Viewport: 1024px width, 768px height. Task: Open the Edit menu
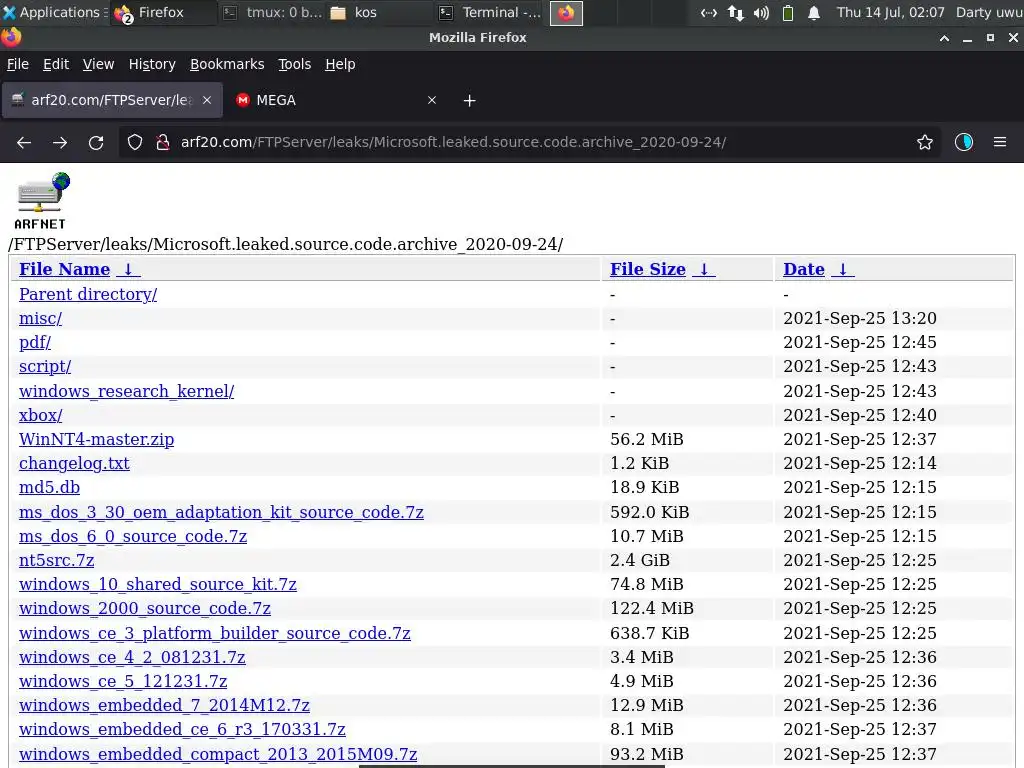[x=56, y=64]
